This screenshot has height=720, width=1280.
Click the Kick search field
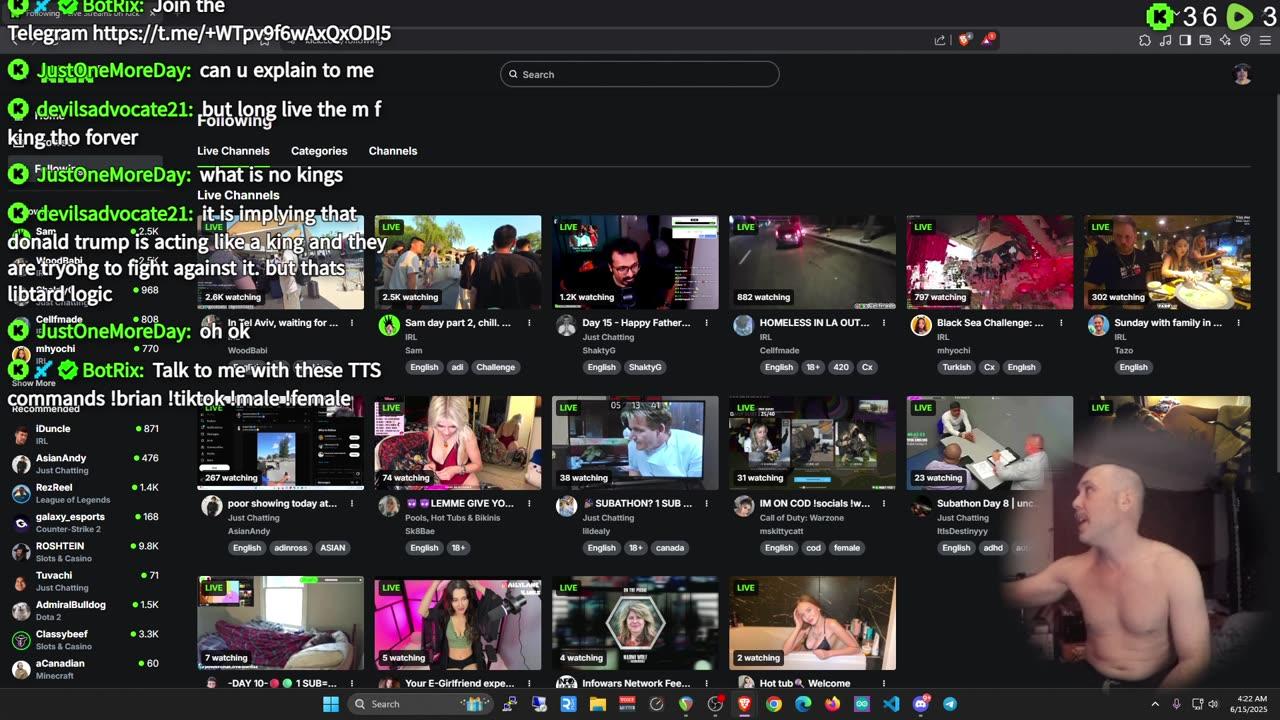(x=640, y=74)
